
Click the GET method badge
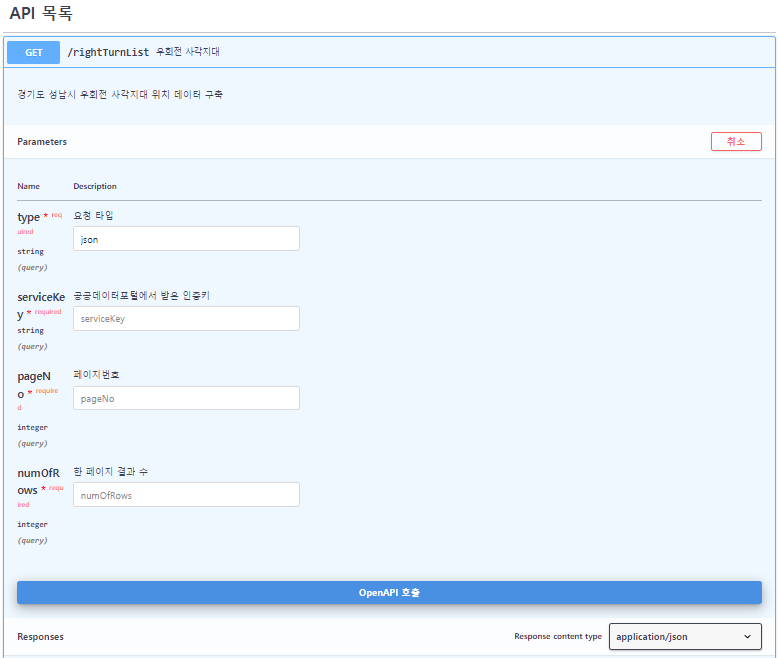coord(33,52)
